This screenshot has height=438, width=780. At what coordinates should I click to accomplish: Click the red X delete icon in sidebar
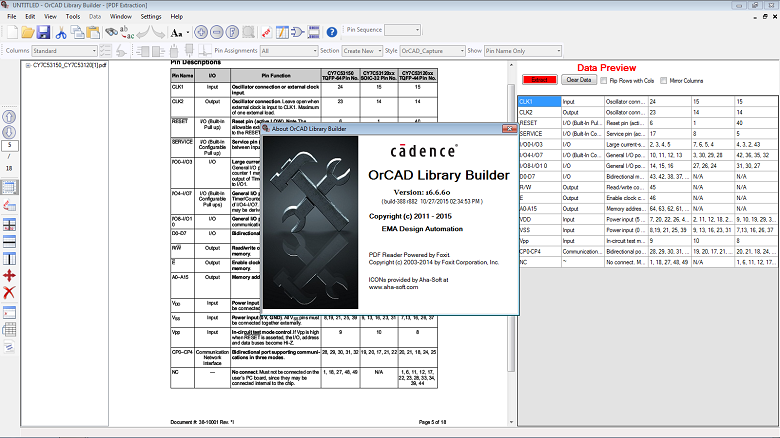(9, 292)
